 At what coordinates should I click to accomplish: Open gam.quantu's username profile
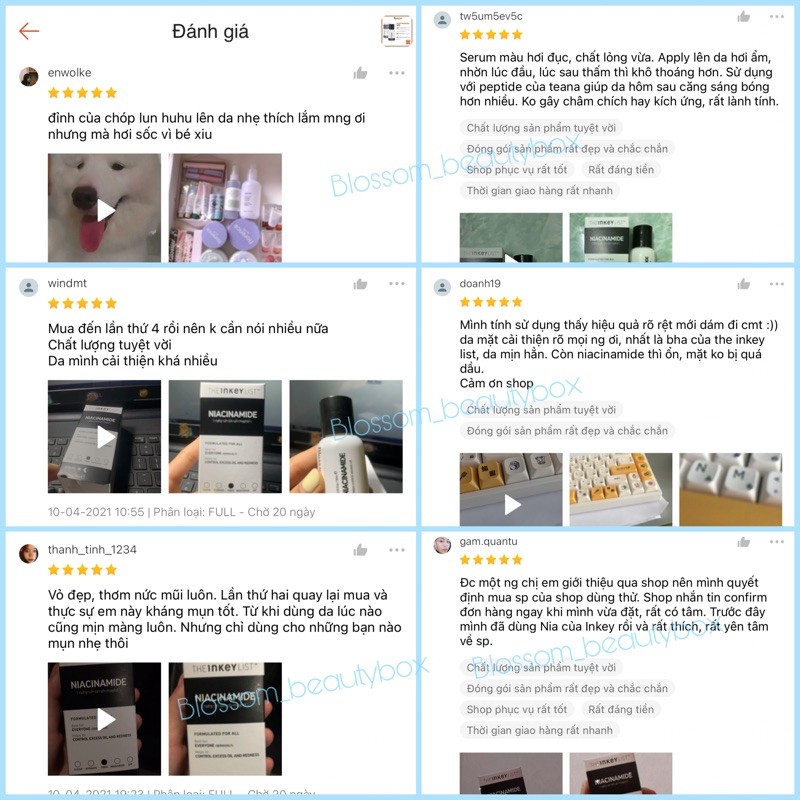[x=488, y=541]
